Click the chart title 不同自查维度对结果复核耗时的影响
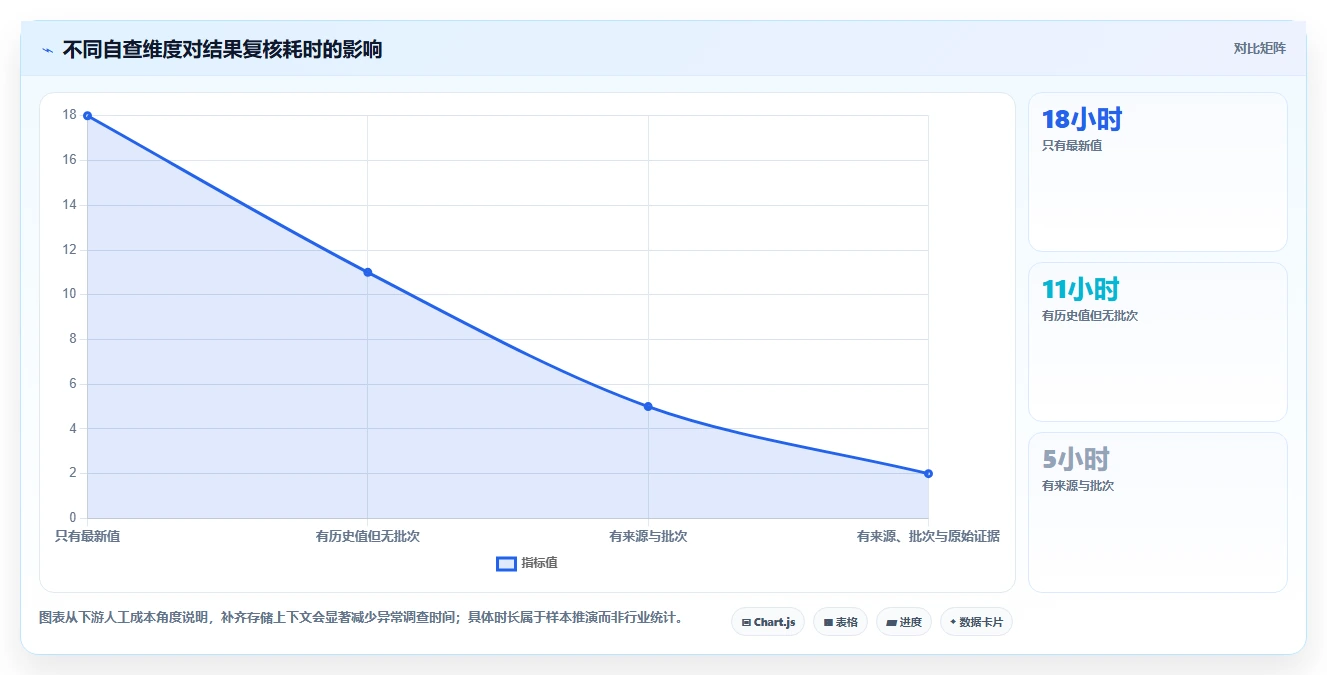Viewport: 1327px width, 675px height. (x=222, y=49)
